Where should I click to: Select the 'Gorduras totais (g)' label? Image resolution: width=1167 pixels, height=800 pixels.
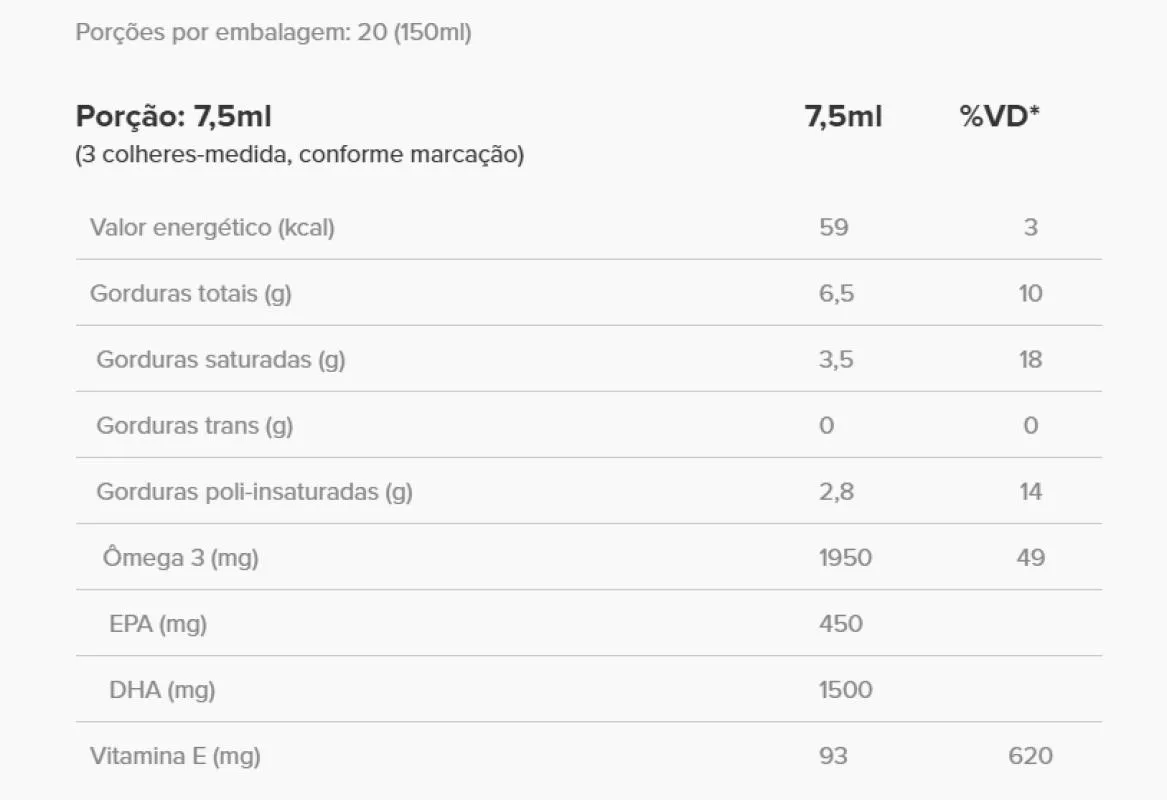coord(190,293)
